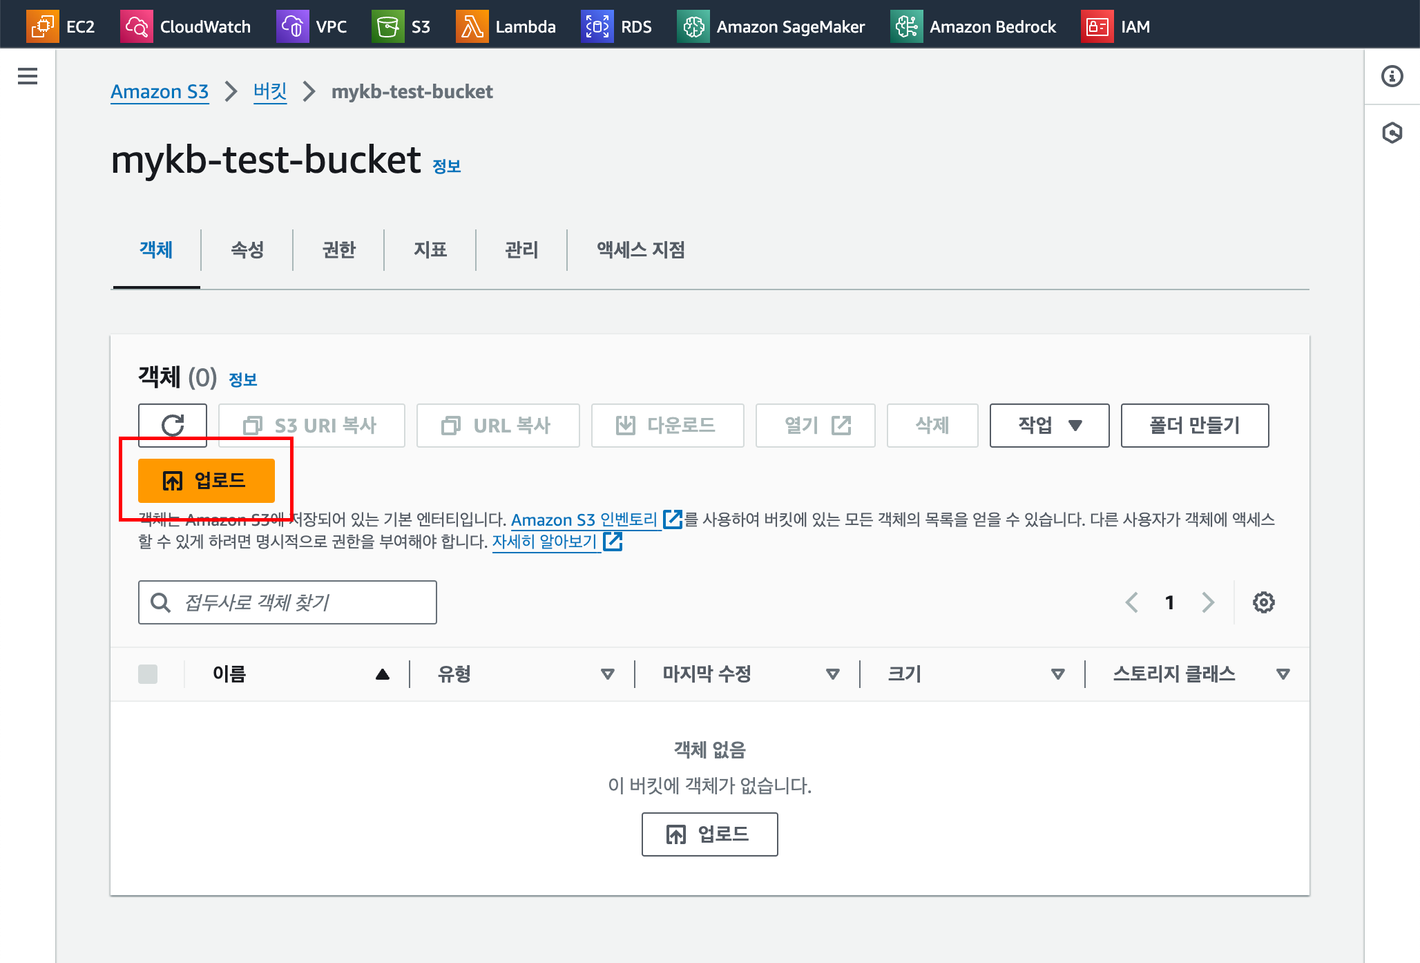Sort by 이름 column ascending arrow
Image resolution: width=1420 pixels, height=963 pixels.
(x=382, y=675)
